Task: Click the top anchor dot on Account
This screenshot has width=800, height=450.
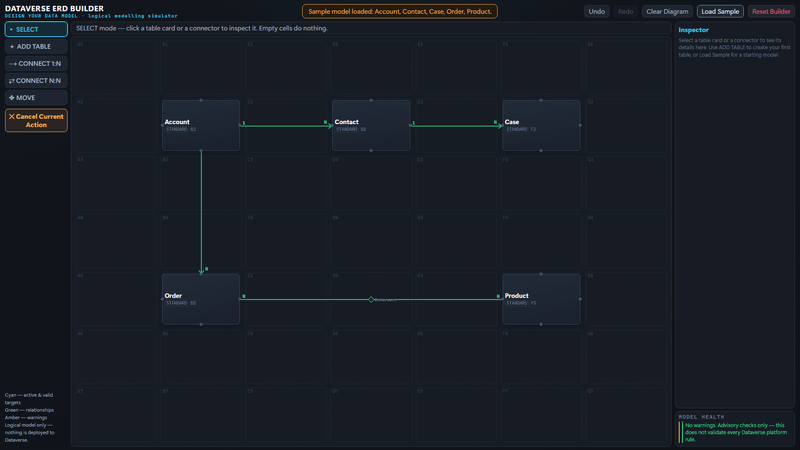Action: point(201,101)
